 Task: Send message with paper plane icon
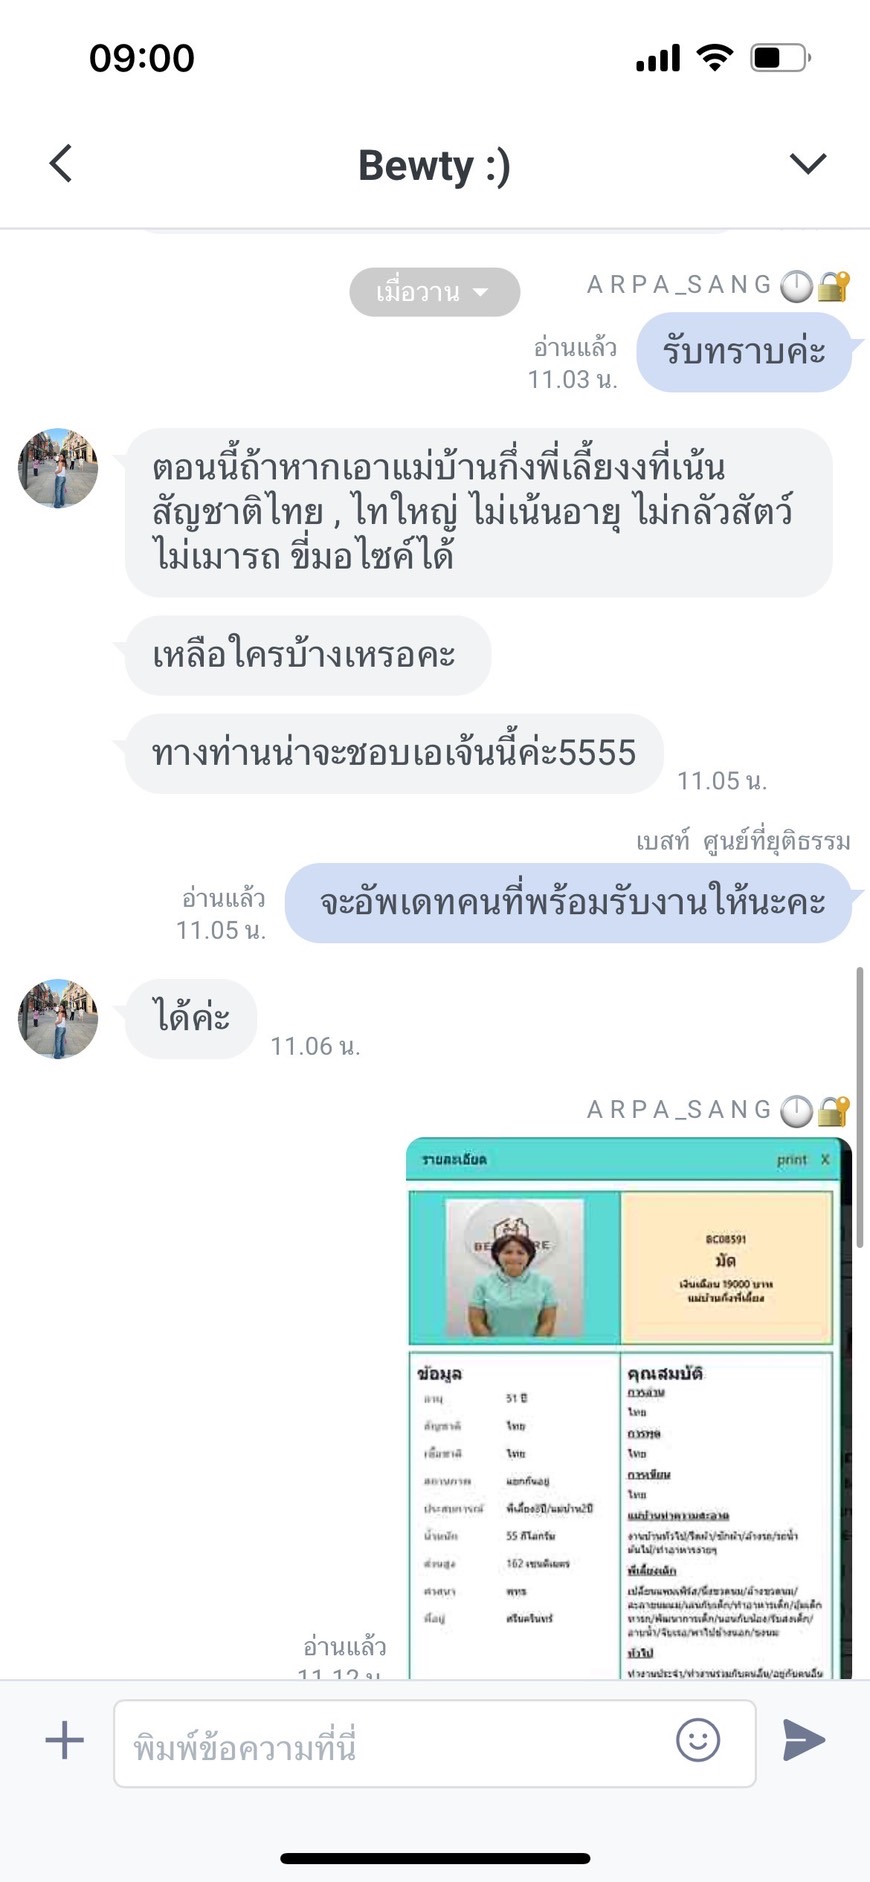pyautogui.click(x=804, y=1740)
